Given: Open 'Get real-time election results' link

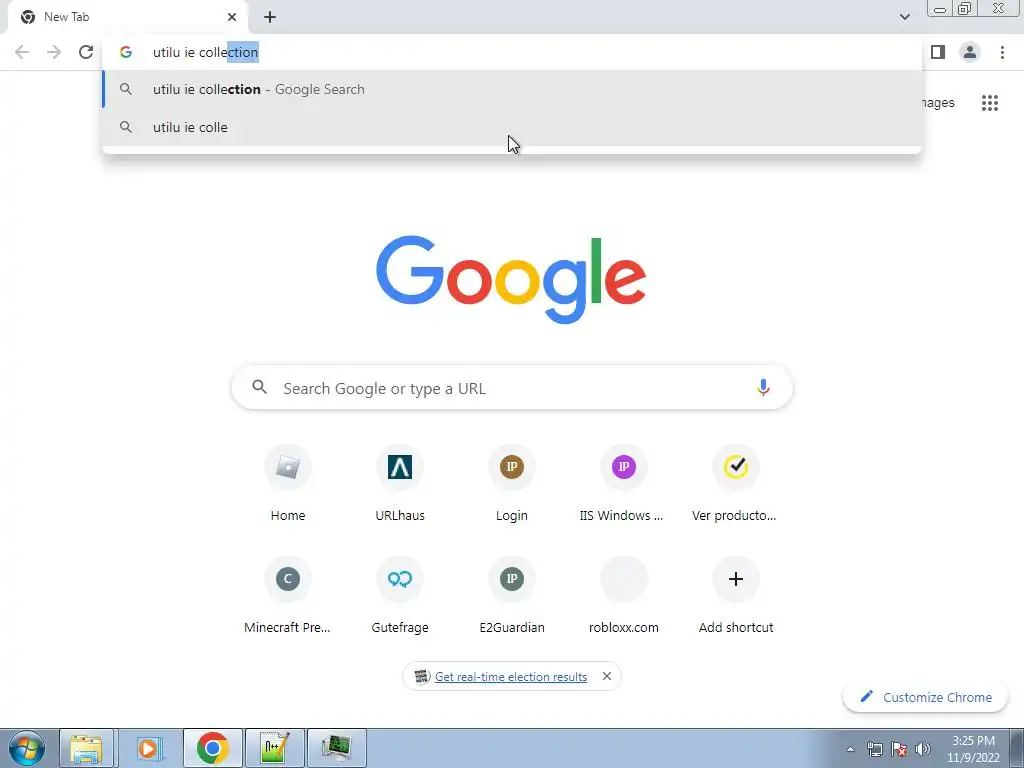Looking at the screenshot, I should pos(511,677).
